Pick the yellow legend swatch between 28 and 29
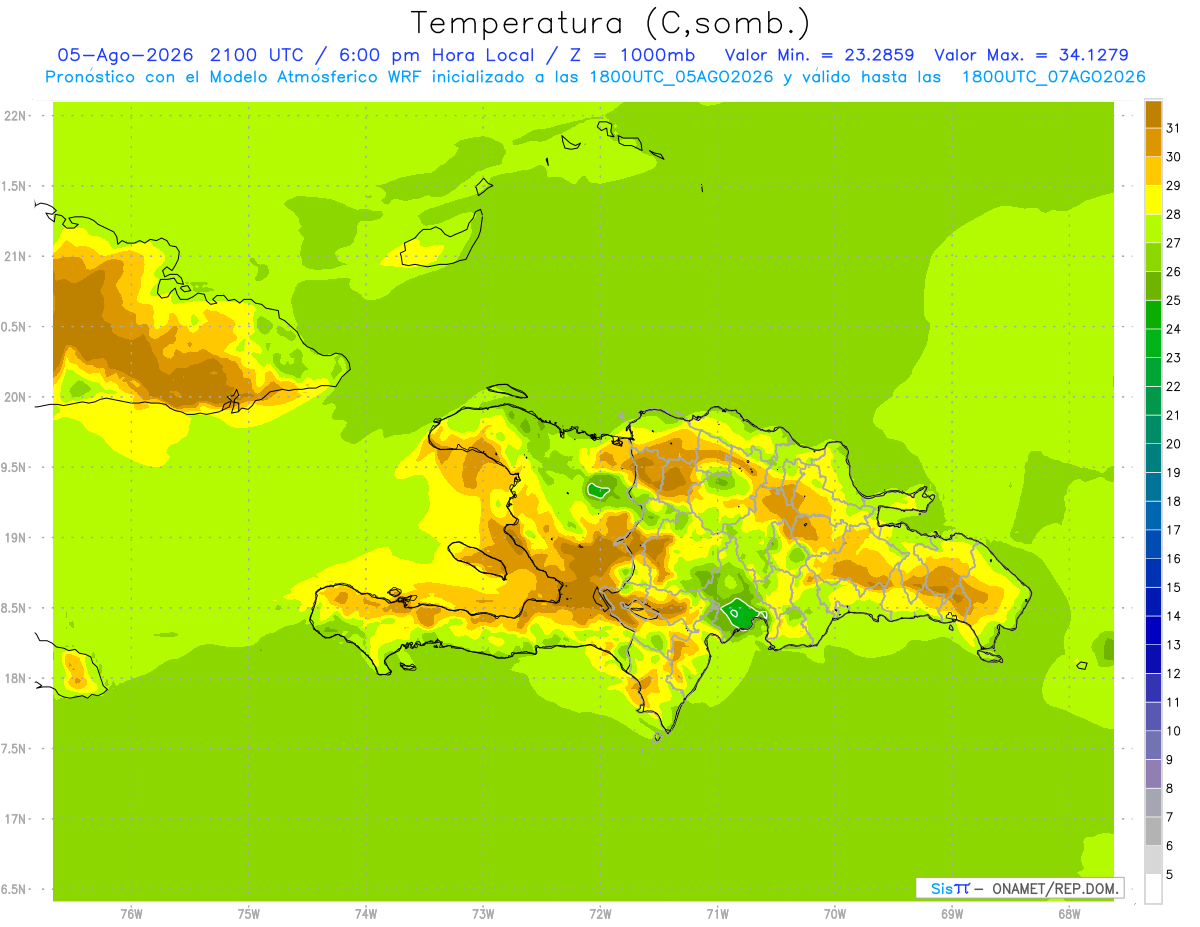Screen dimensions: 1200x927 (1153, 200)
